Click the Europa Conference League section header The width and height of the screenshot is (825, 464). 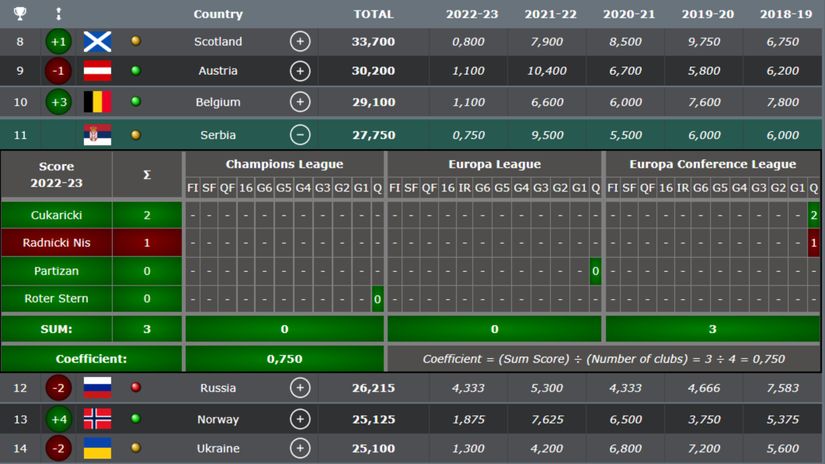pos(712,164)
